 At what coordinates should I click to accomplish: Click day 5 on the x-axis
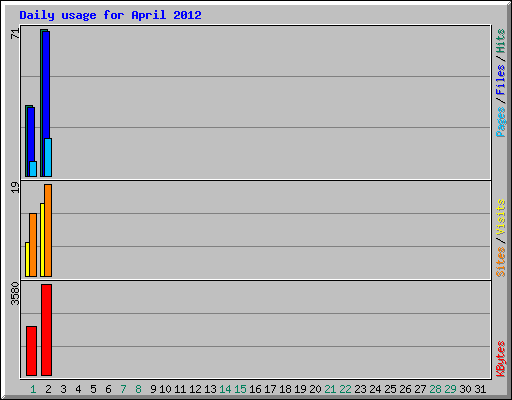(93, 389)
